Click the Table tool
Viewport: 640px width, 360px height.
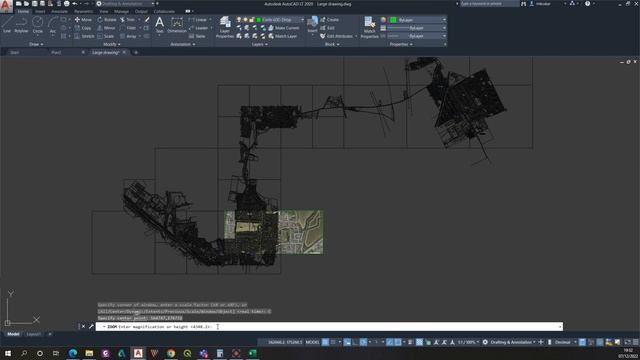197,36
